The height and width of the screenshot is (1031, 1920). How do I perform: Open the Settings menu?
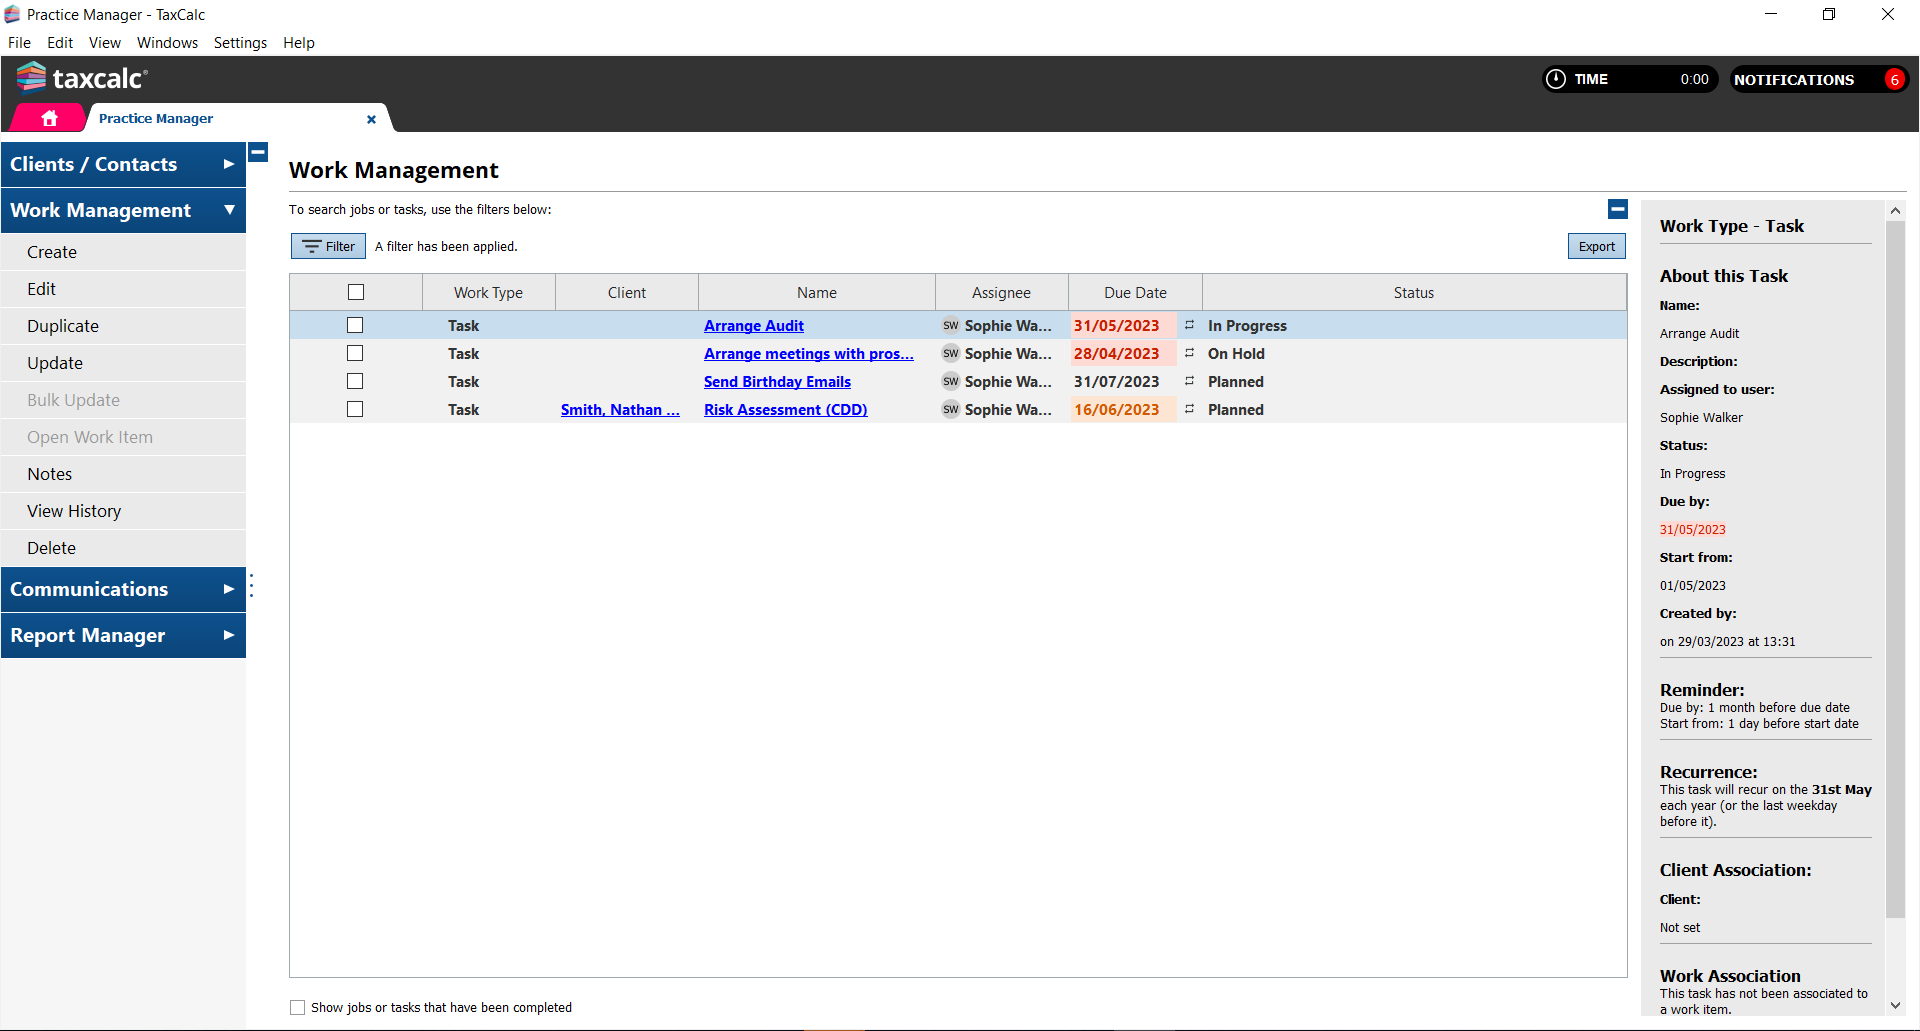(240, 43)
